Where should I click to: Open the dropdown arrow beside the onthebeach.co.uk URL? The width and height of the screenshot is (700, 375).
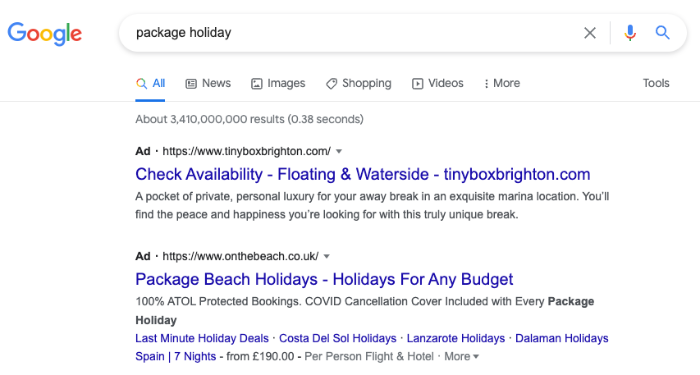click(327, 257)
